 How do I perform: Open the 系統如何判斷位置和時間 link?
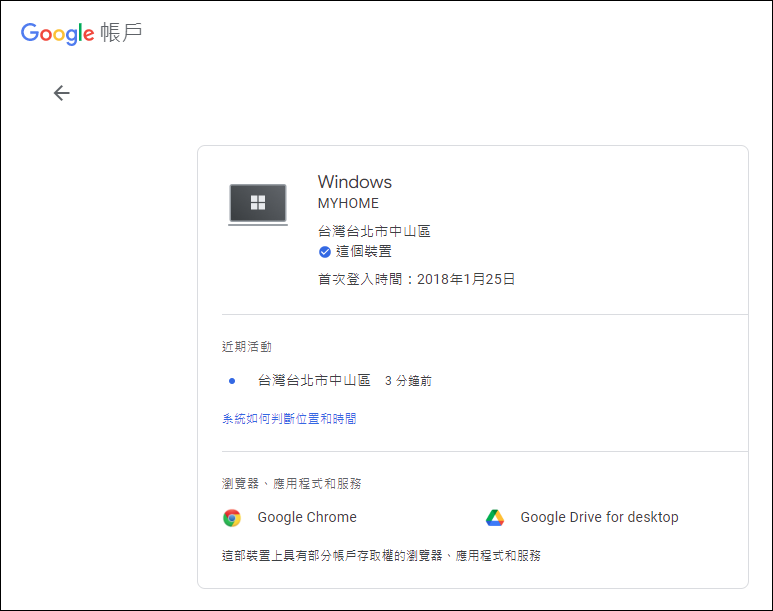(289, 419)
